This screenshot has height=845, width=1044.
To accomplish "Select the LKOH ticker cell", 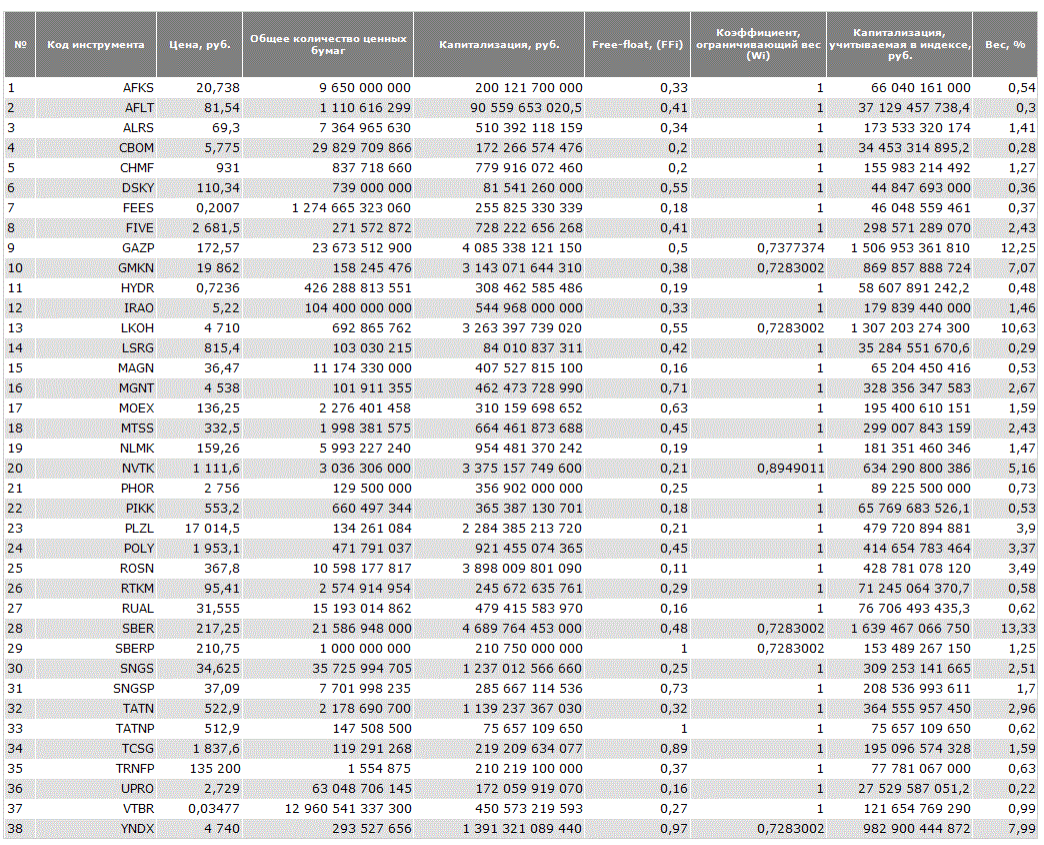I will 96,328.
